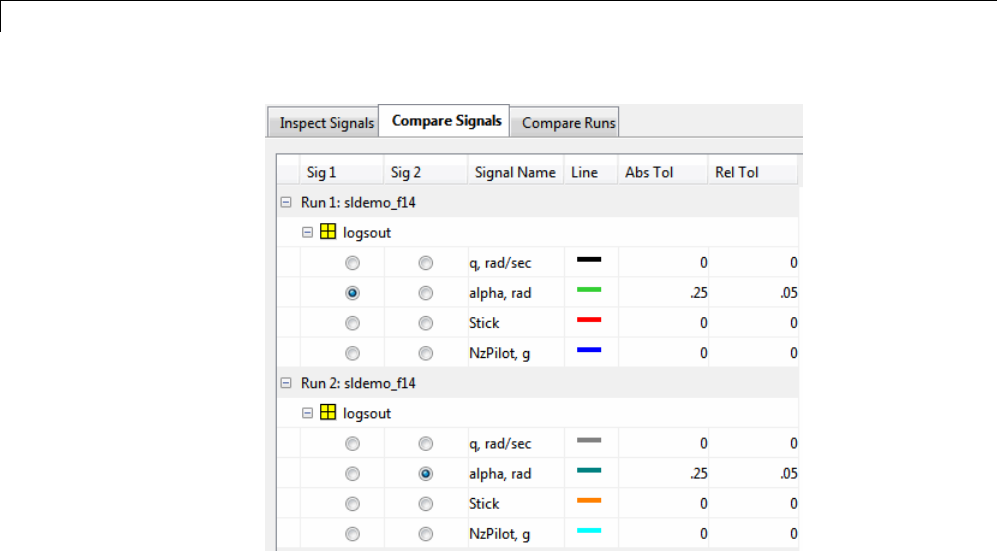The width and height of the screenshot is (997, 551).
Task: Click cyan line swatch for Run 2 NzPilot
Action: tap(588, 530)
